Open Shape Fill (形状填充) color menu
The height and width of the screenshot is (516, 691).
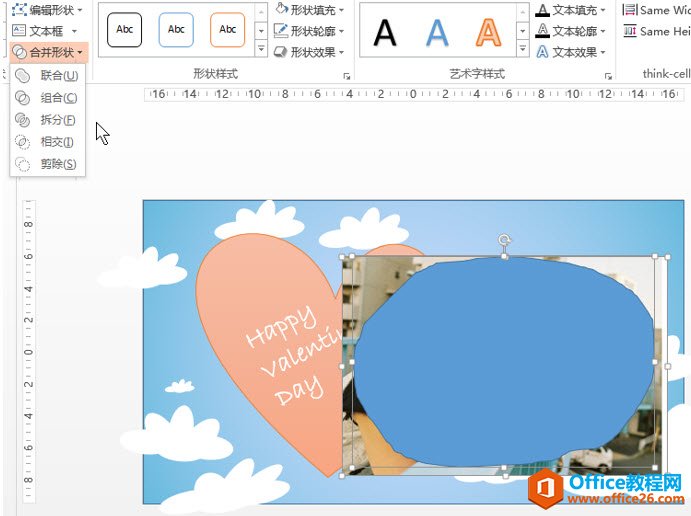[310, 10]
